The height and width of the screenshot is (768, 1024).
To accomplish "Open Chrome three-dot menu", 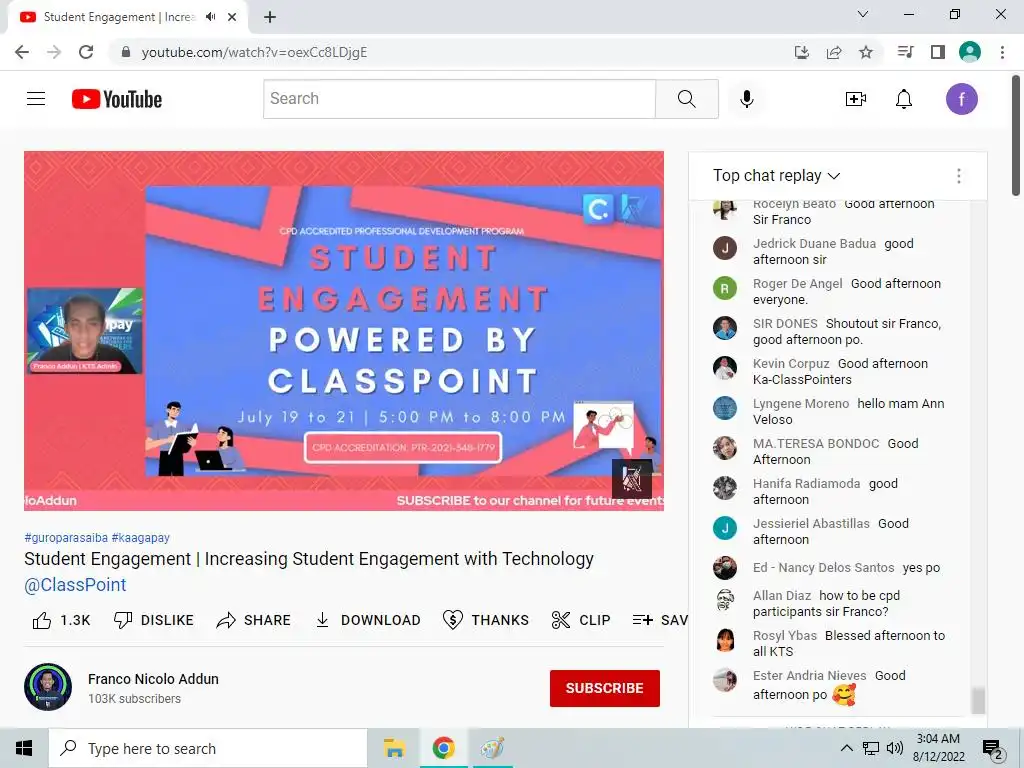I will click(1002, 52).
